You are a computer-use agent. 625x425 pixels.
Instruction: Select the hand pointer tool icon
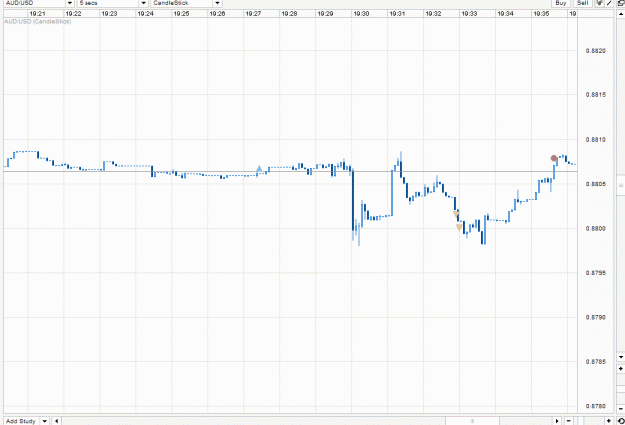tap(599, 3)
